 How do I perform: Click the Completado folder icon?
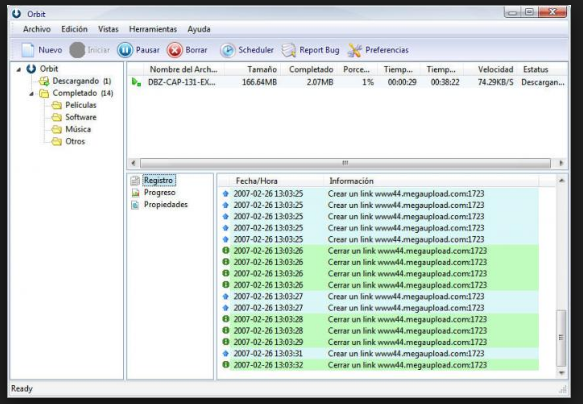[x=44, y=93]
